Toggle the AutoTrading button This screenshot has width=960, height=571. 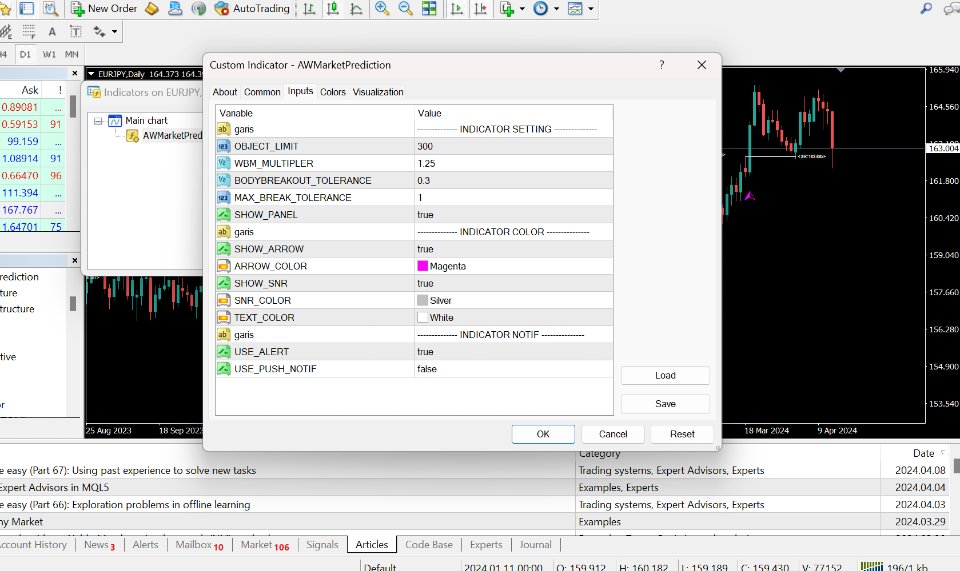pyautogui.click(x=252, y=9)
